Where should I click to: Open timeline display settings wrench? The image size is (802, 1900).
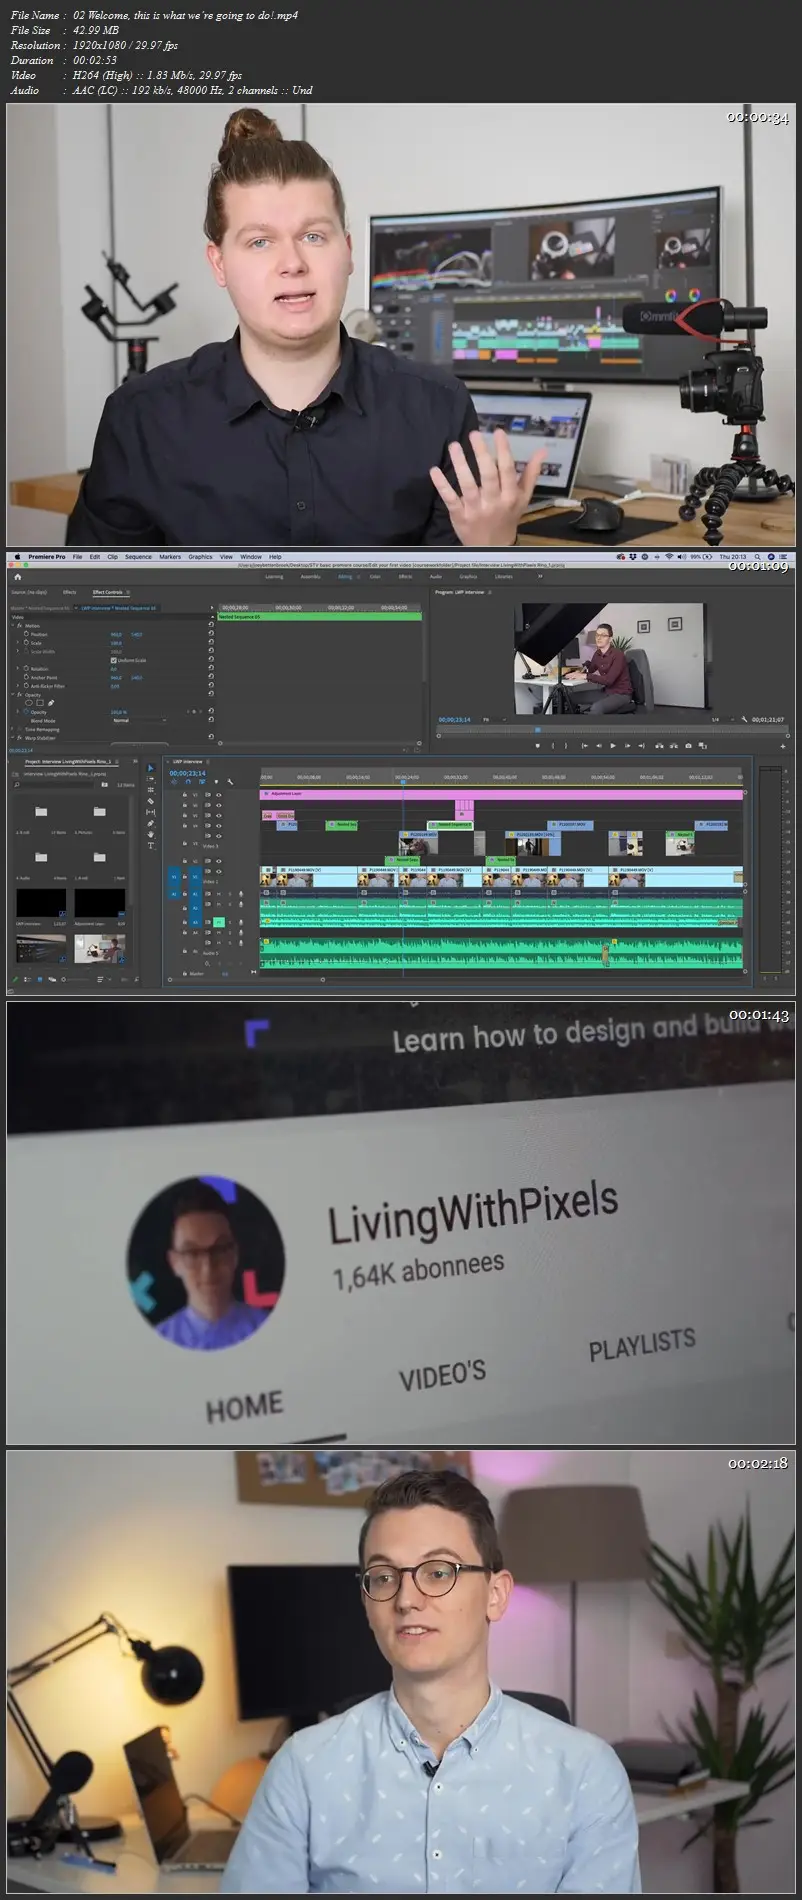230,781
